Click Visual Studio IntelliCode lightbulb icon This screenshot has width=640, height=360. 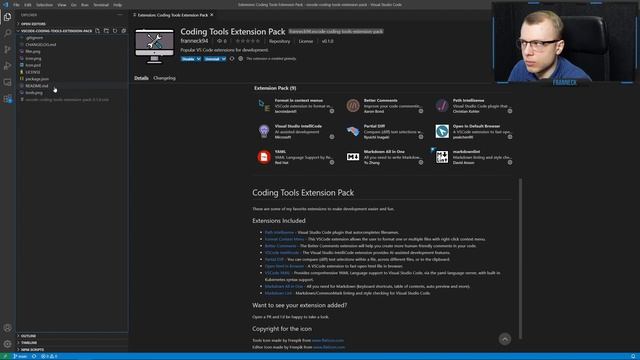coord(264,131)
